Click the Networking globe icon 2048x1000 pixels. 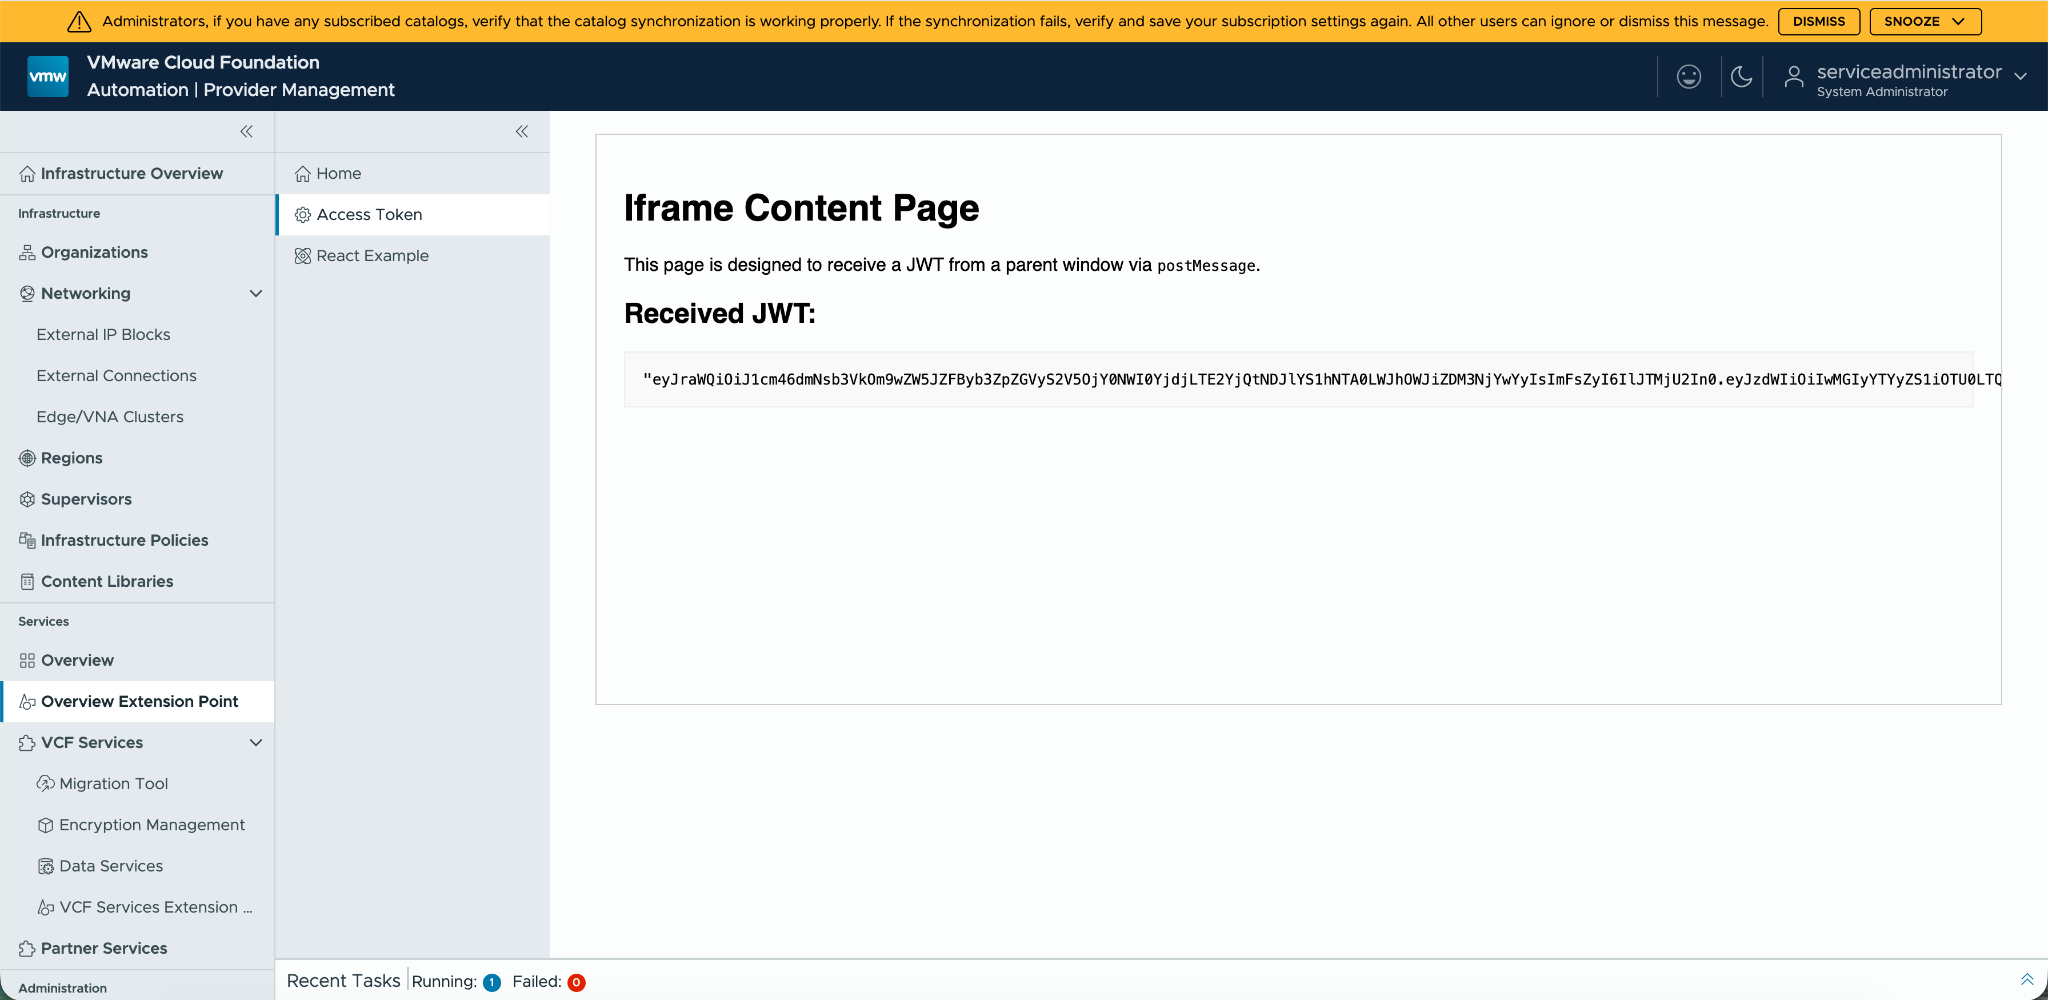[27, 294]
